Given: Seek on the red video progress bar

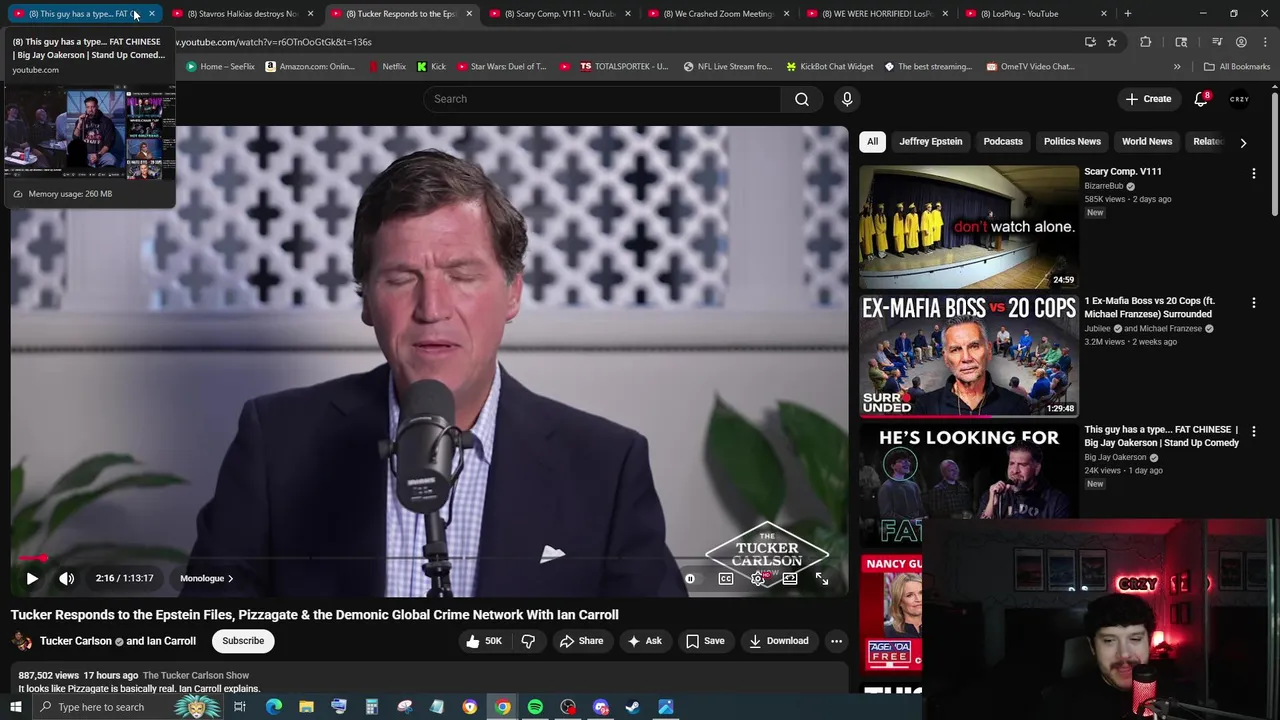Looking at the screenshot, I should (x=430, y=558).
